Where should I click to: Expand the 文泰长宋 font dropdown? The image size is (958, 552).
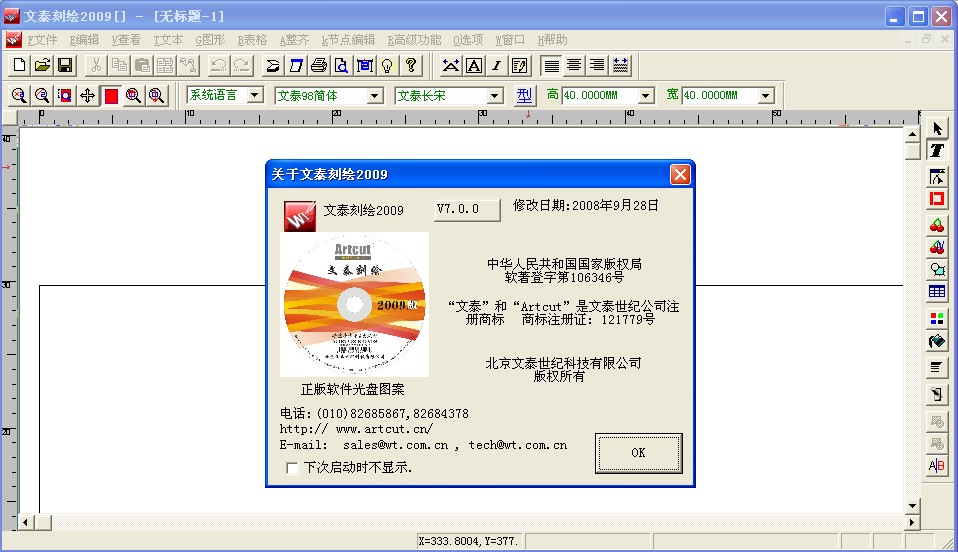click(494, 96)
